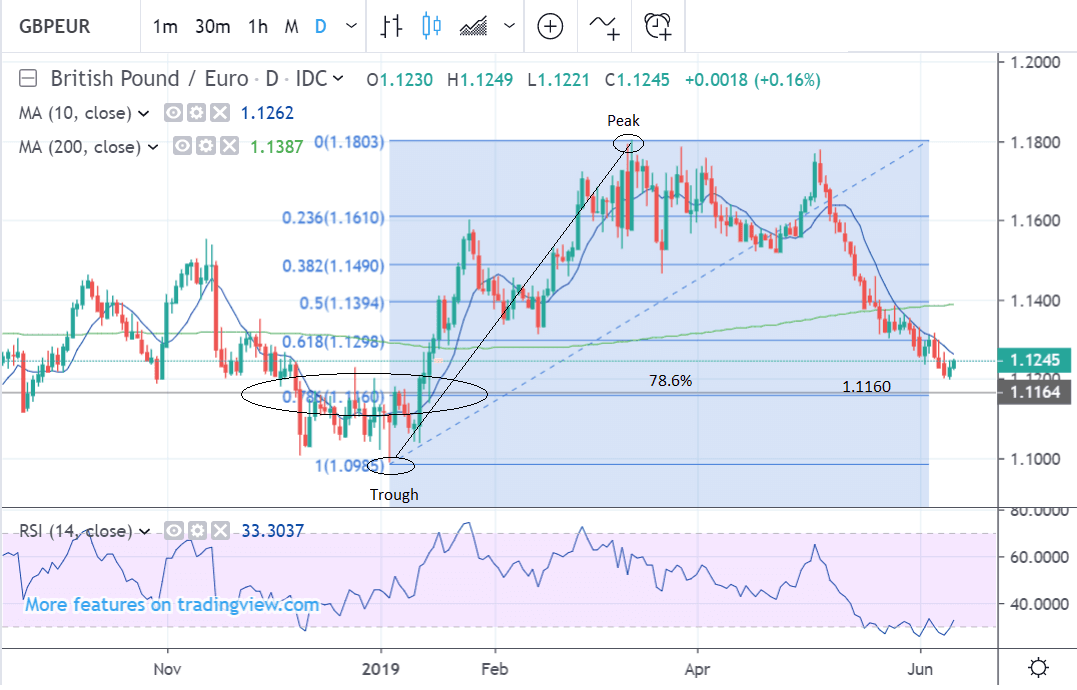Select the 1h timeframe
The width and height of the screenshot is (1077, 690).
pyautogui.click(x=258, y=27)
